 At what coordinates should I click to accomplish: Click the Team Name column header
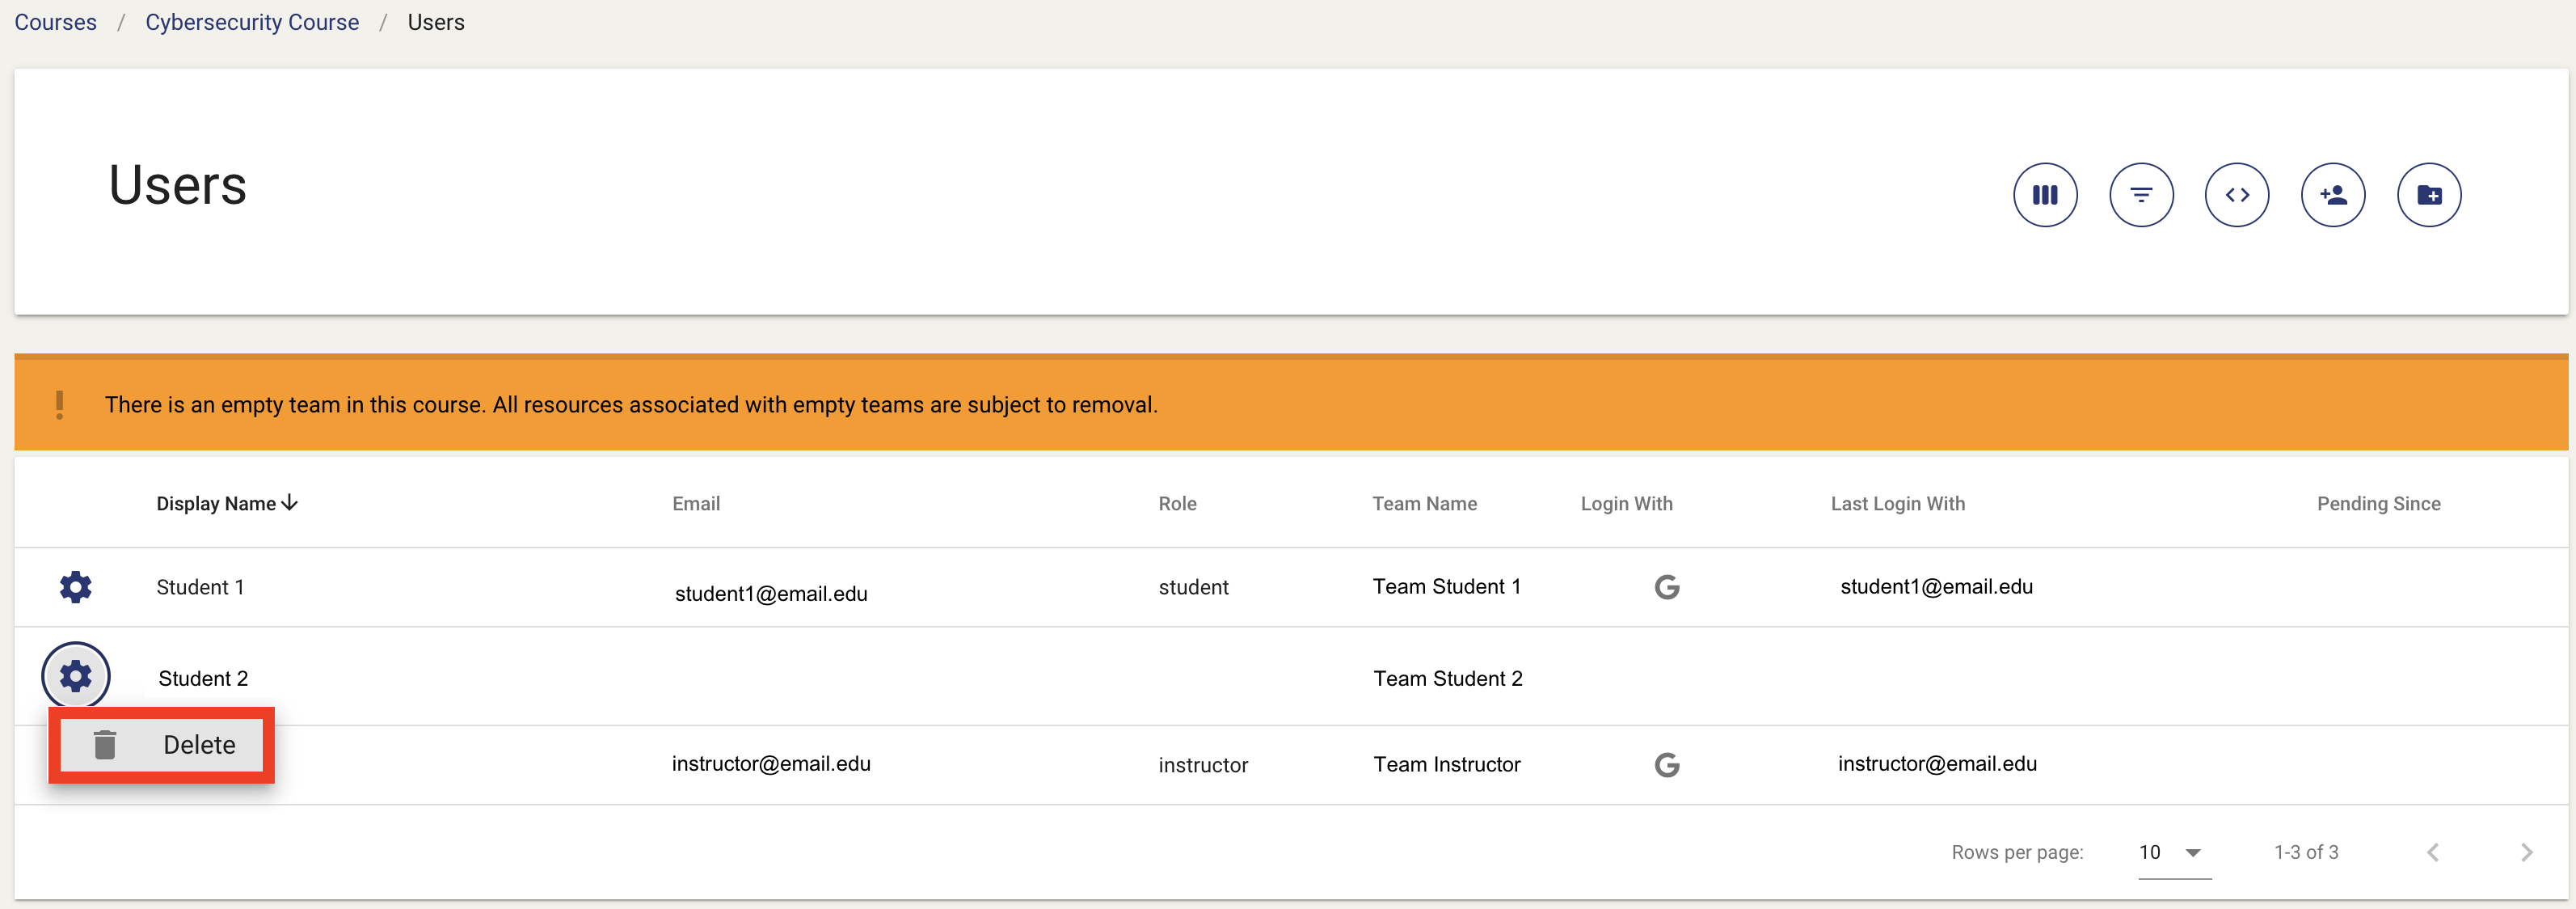coord(1424,504)
